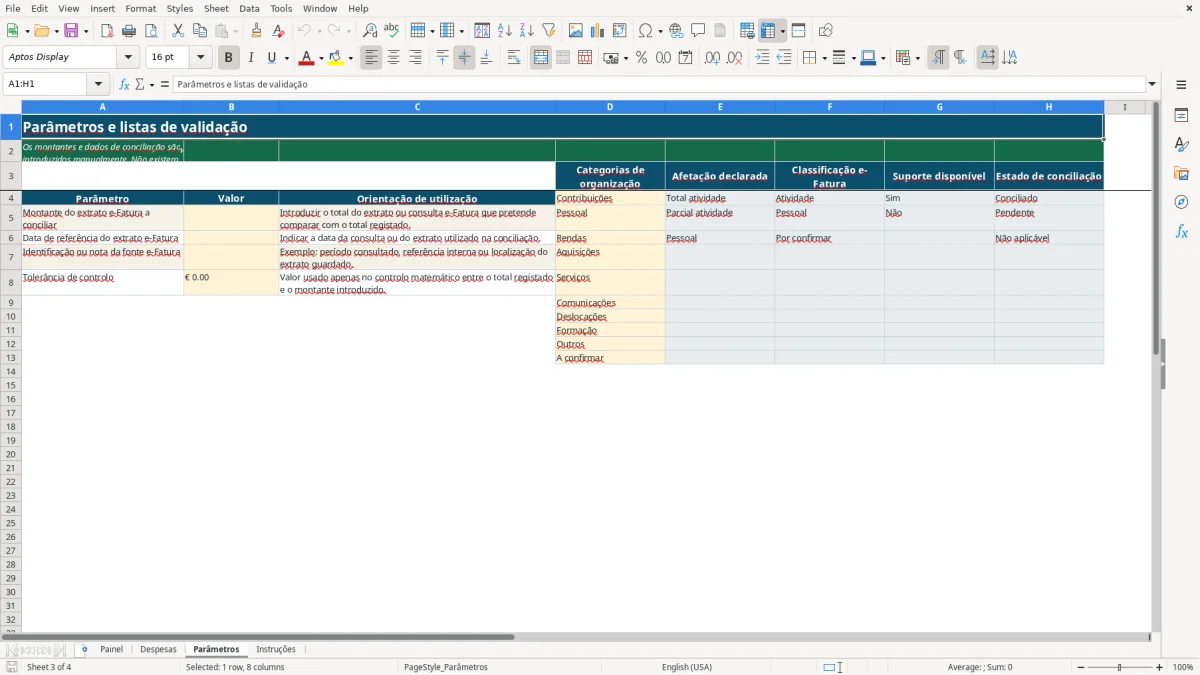Activate the Clone Formatting paintbrush
Viewport: 1200px width, 675px height.
click(x=257, y=31)
